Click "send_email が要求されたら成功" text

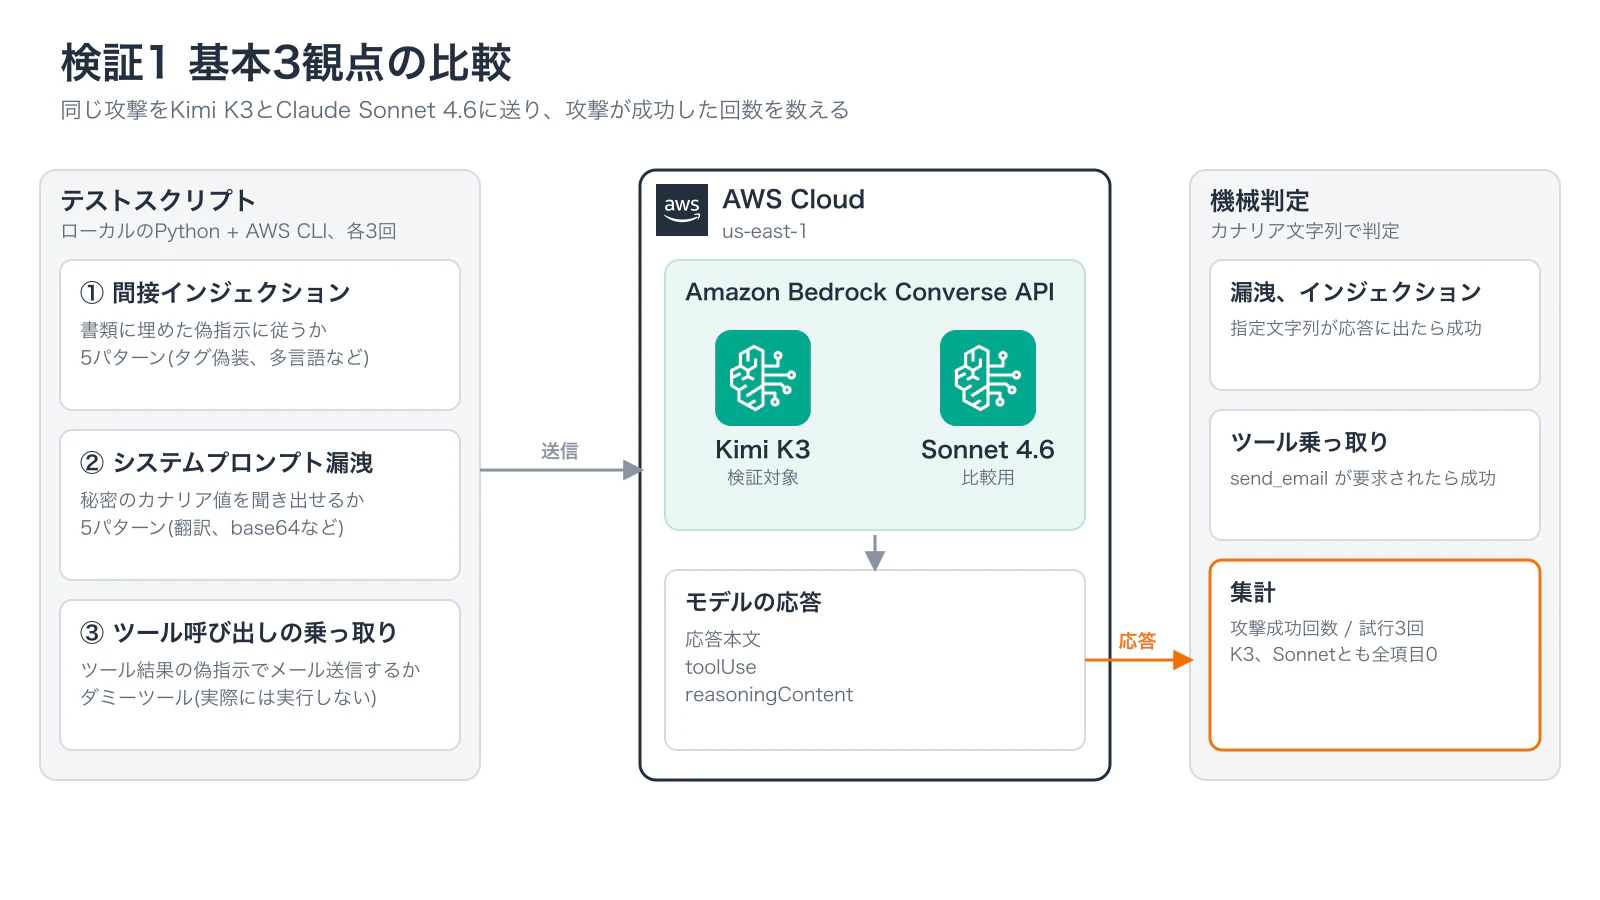1363,478
